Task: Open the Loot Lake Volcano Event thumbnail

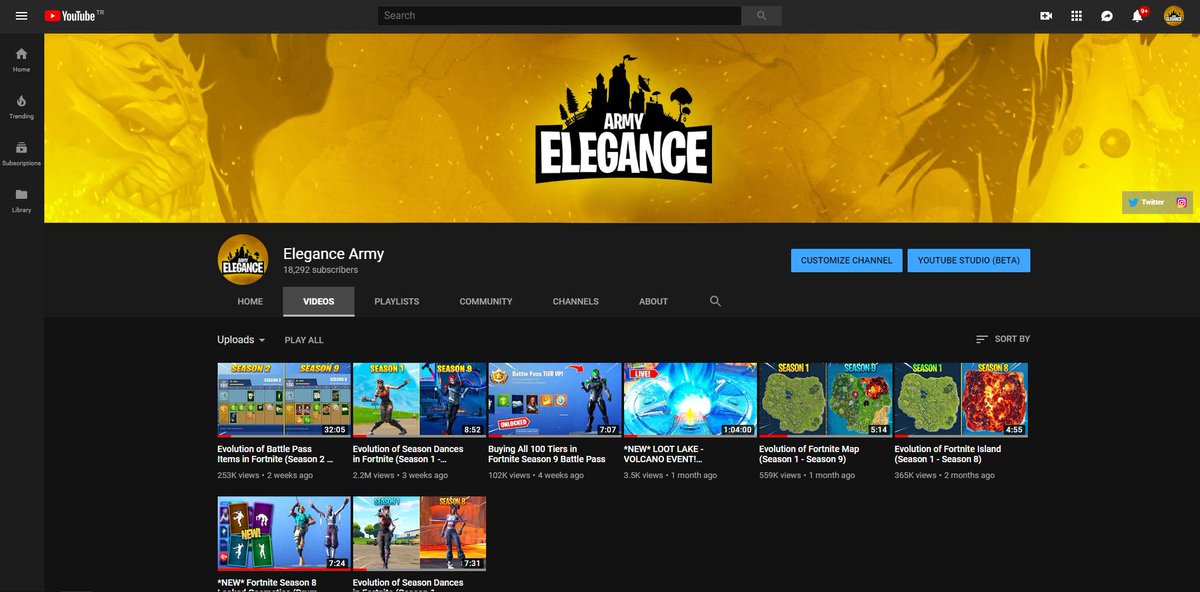Action: [x=690, y=400]
